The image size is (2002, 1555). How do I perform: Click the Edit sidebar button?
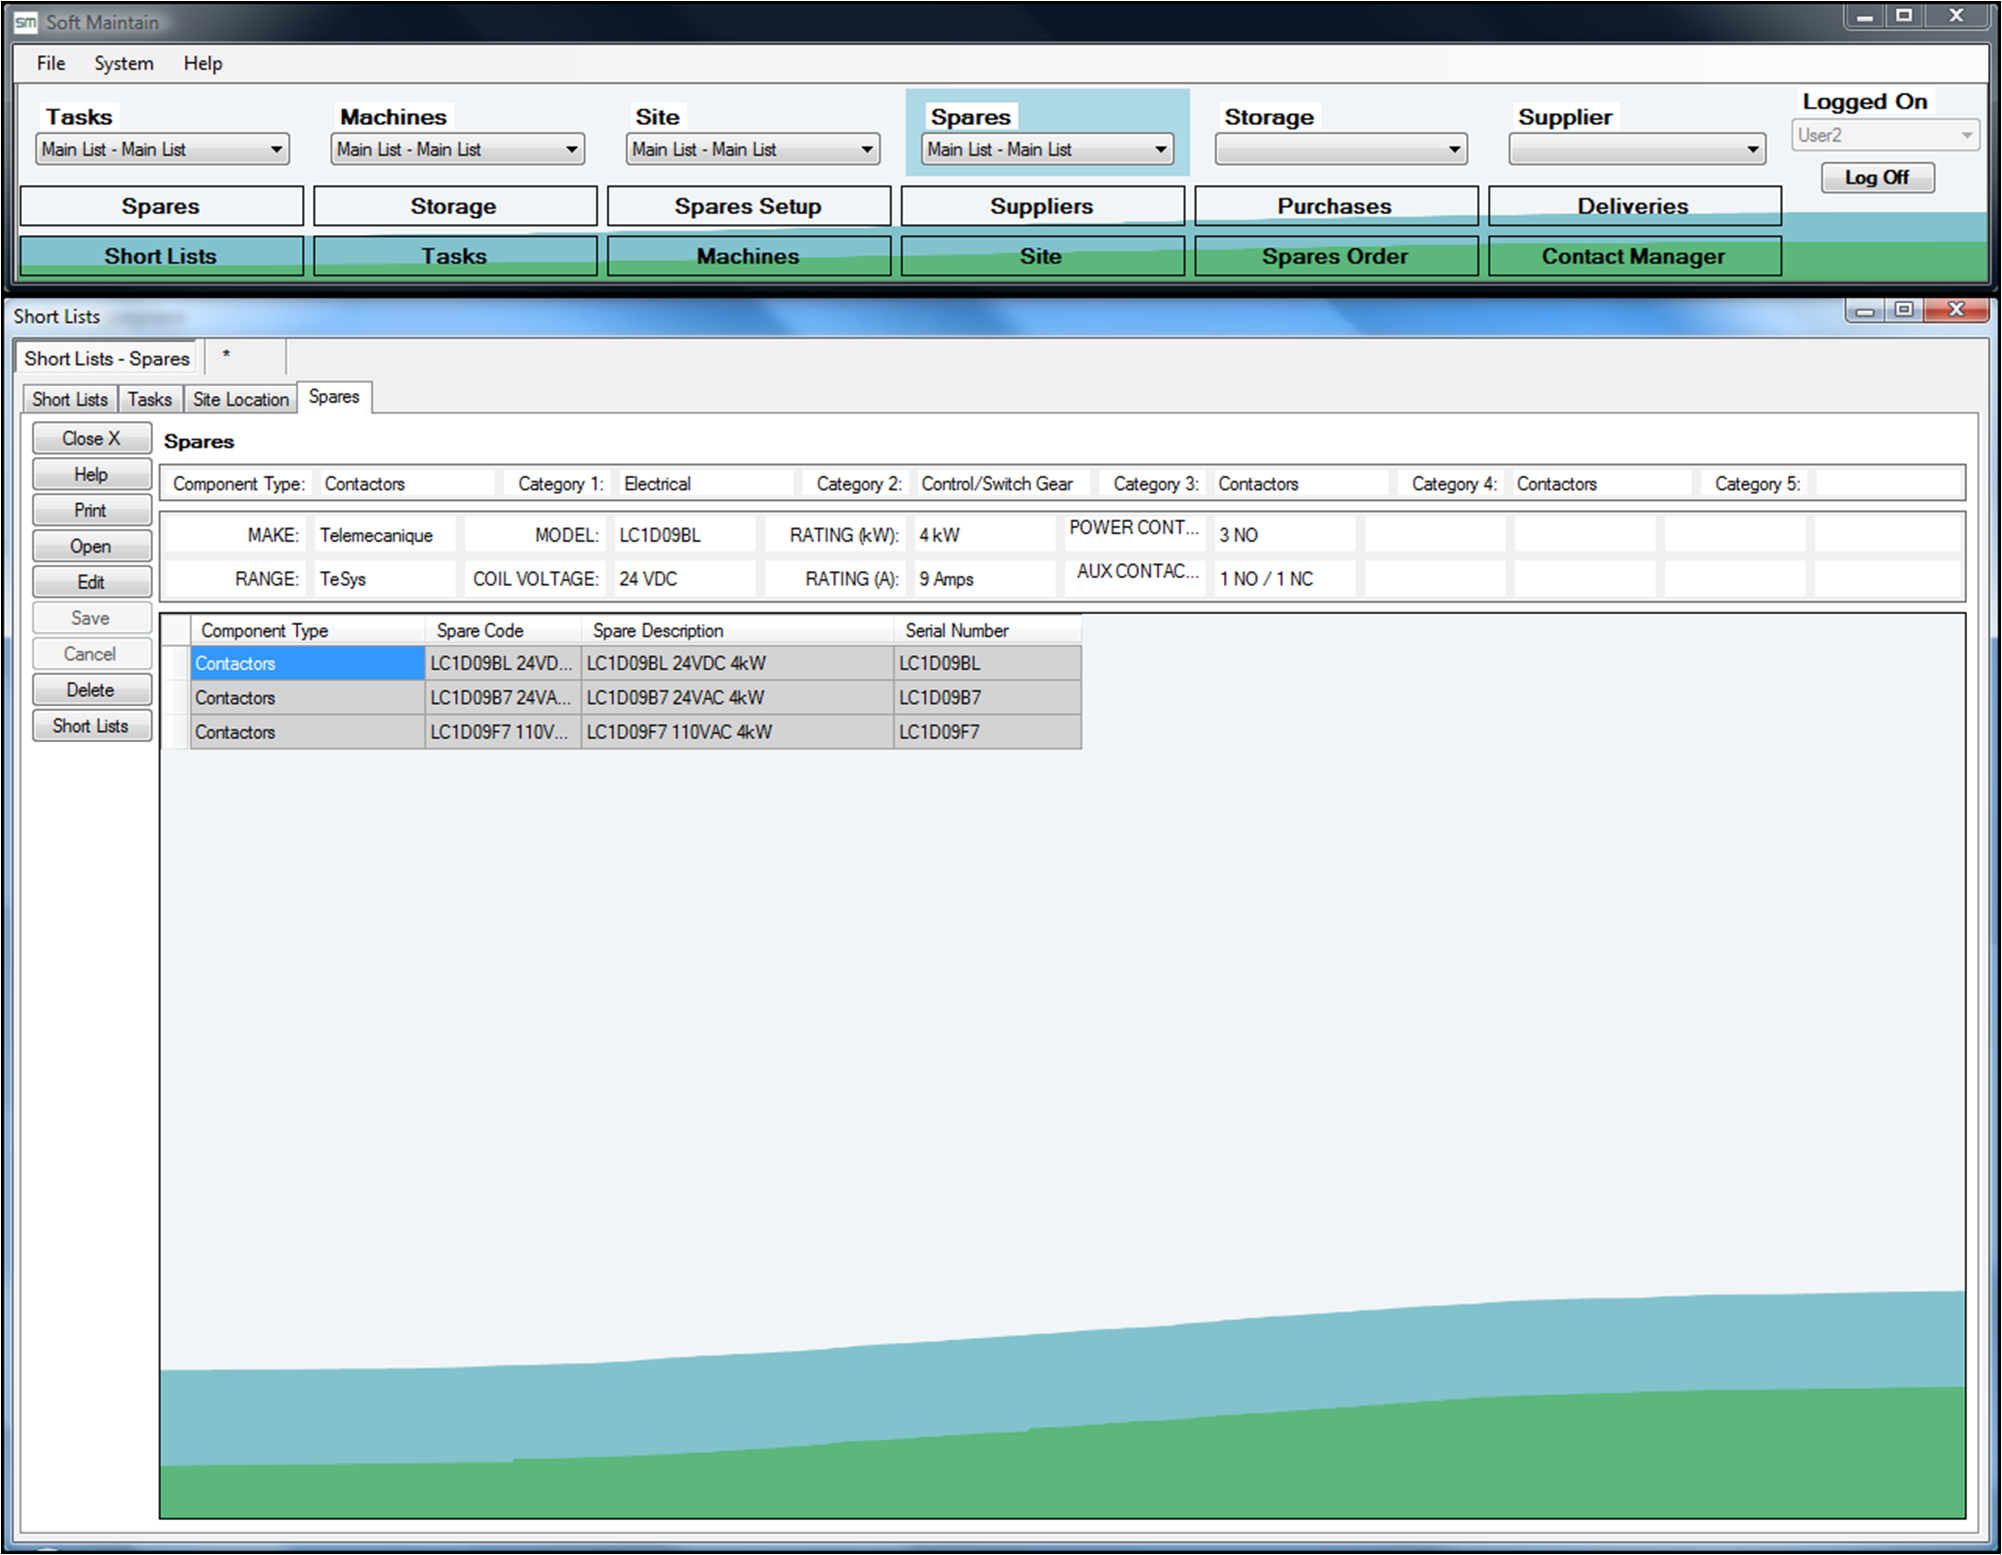pos(91,582)
